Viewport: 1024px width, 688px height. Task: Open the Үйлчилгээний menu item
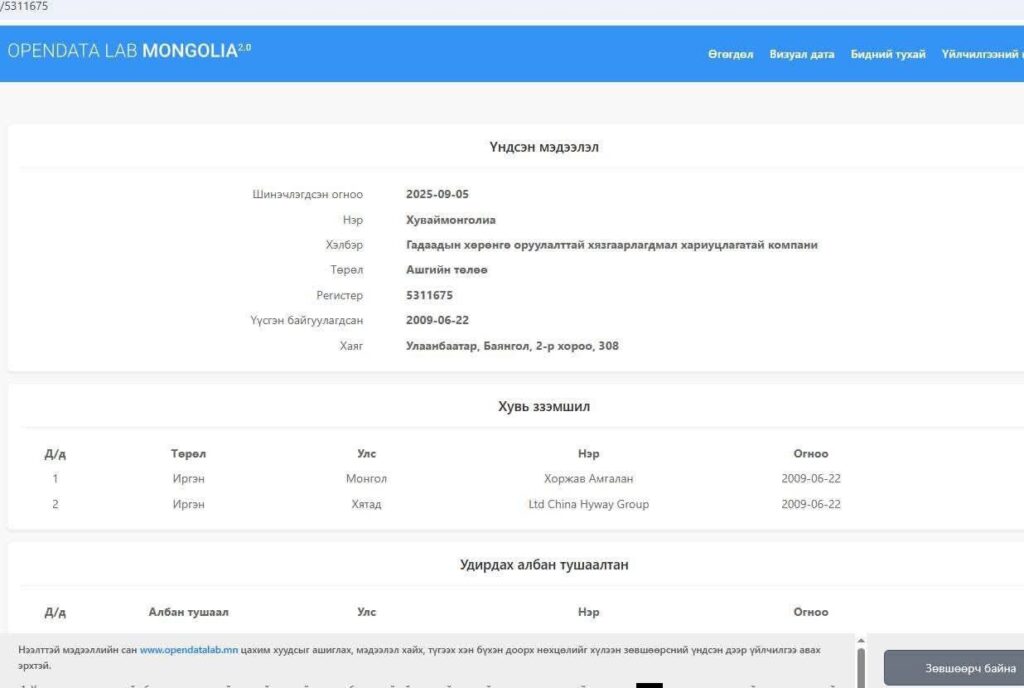[982, 54]
